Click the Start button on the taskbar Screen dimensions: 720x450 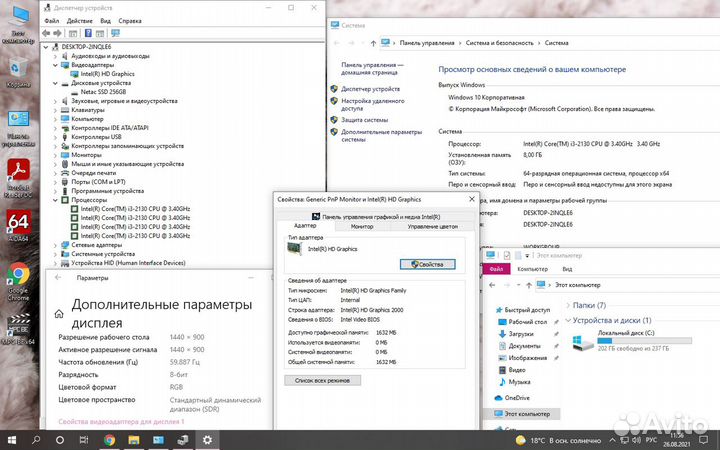tap(11, 440)
